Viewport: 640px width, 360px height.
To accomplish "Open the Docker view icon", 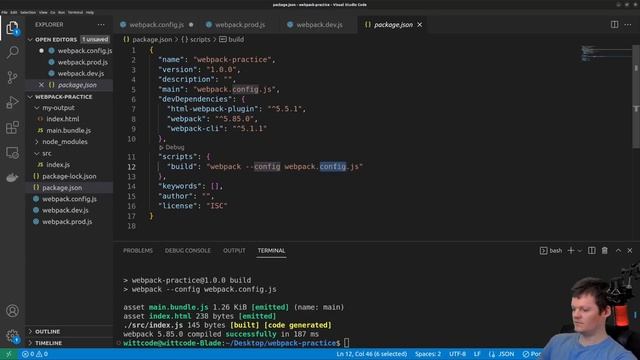I will [12, 178].
